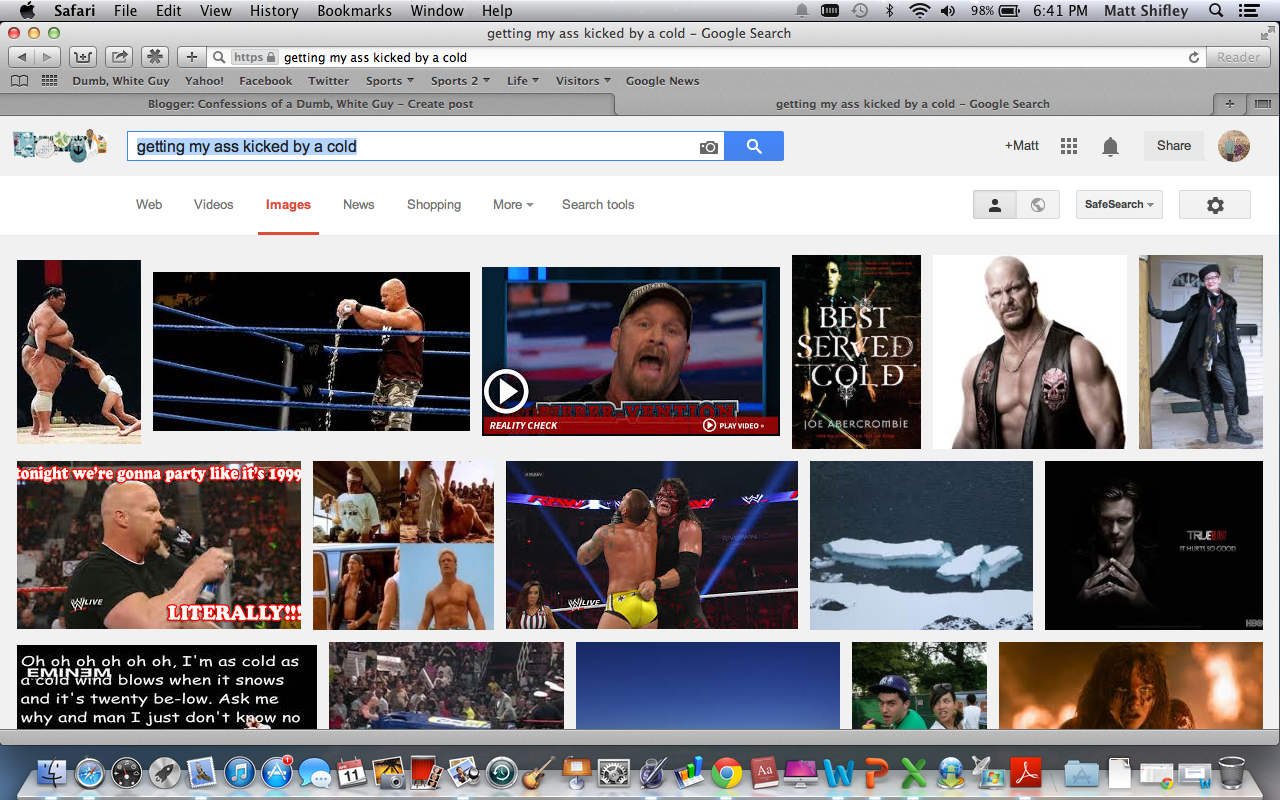Open a new tab with the plus button beside the address bar
1280x800 pixels.
192,57
